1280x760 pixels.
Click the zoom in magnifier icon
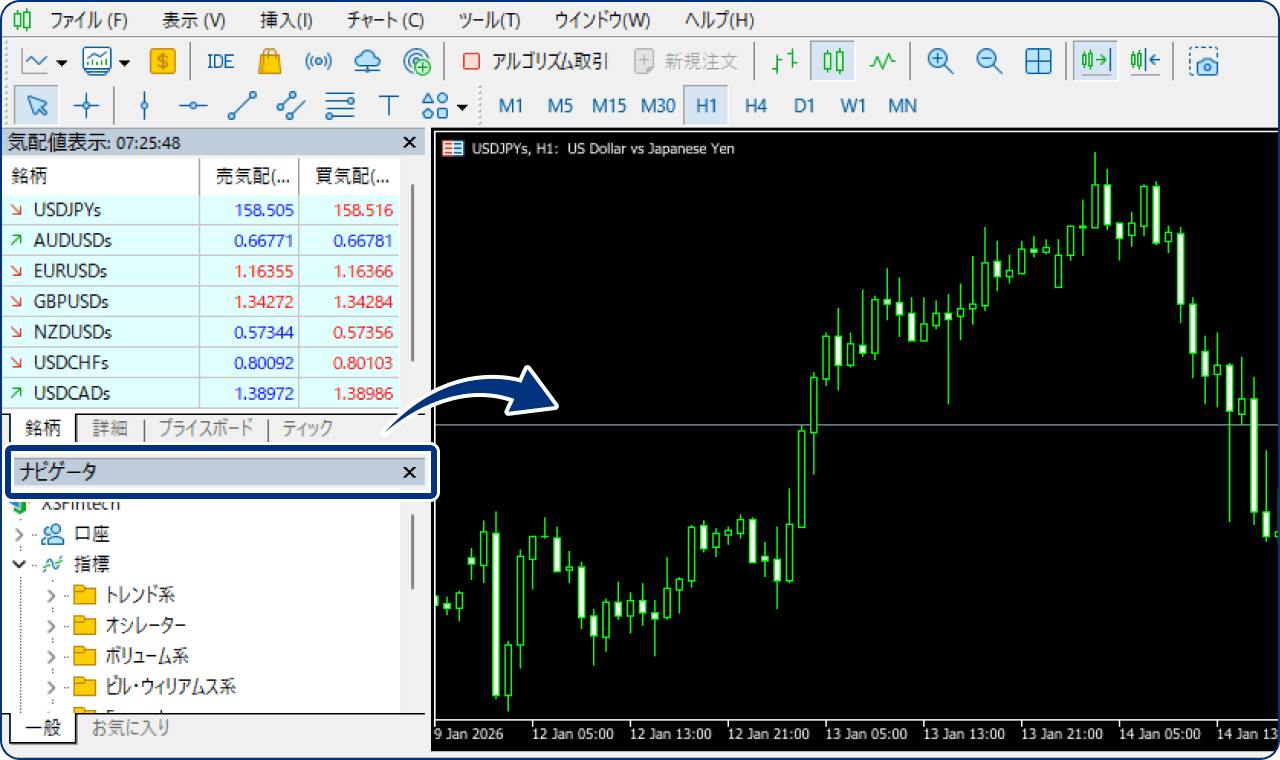coord(939,61)
